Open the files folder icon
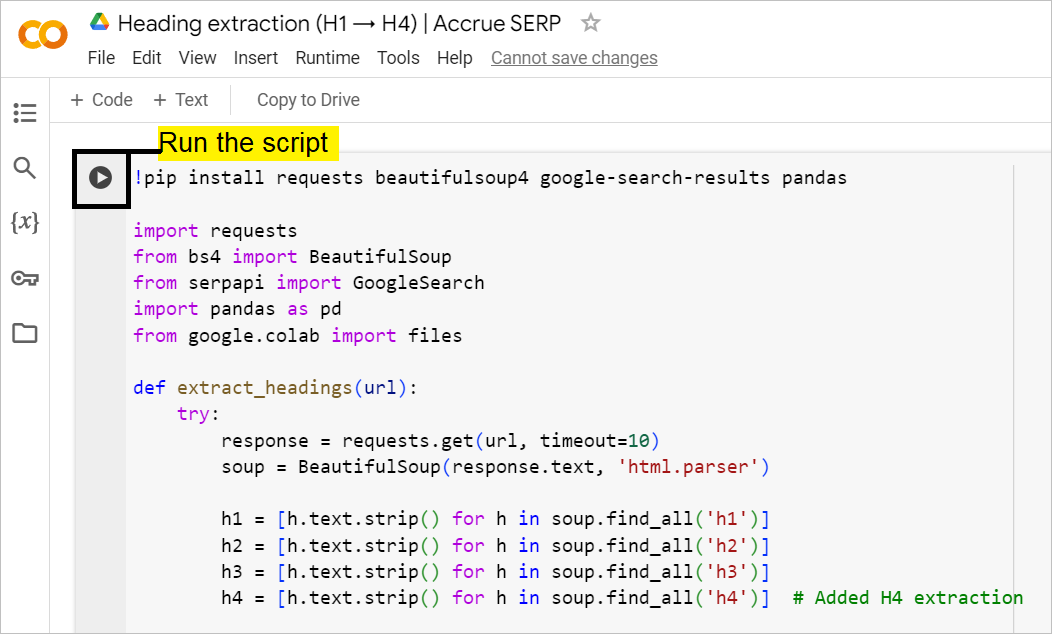The width and height of the screenshot is (1052, 634). pos(25,333)
